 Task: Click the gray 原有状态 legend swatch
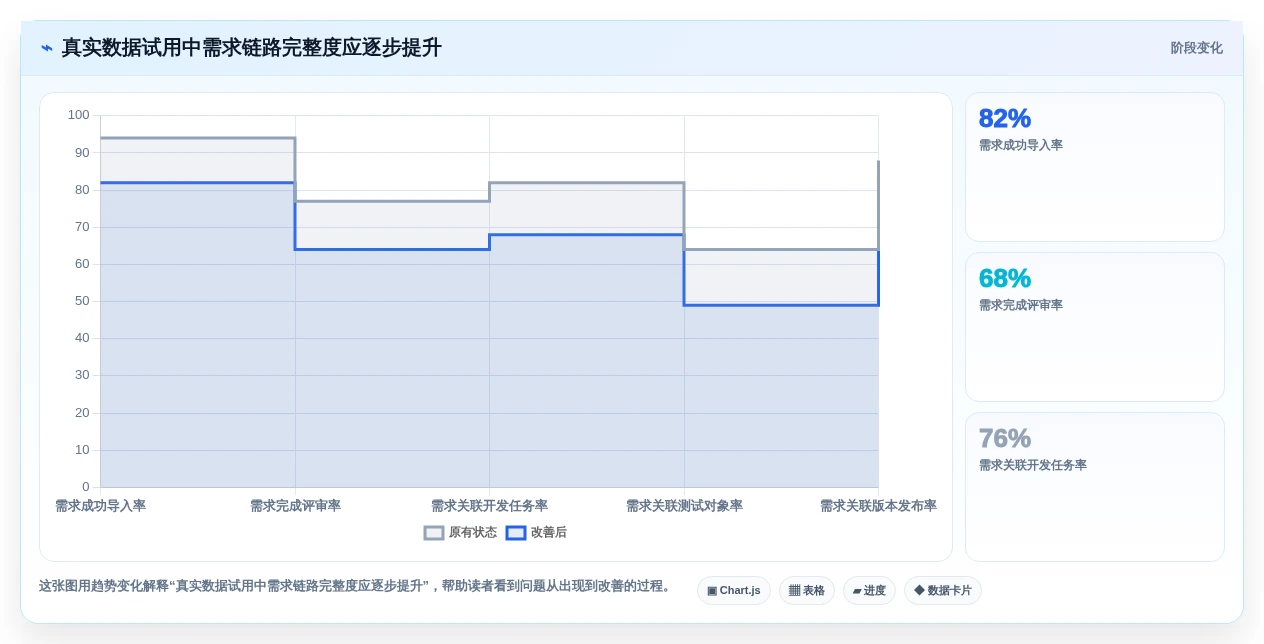[x=434, y=533]
